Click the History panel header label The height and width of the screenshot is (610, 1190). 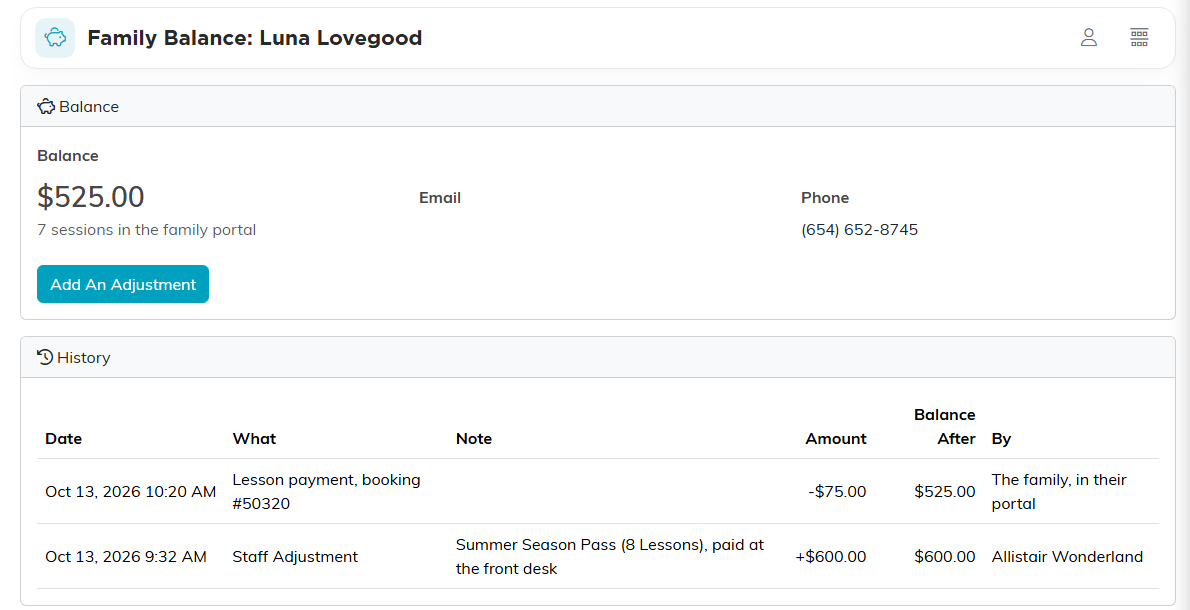tap(83, 357)
